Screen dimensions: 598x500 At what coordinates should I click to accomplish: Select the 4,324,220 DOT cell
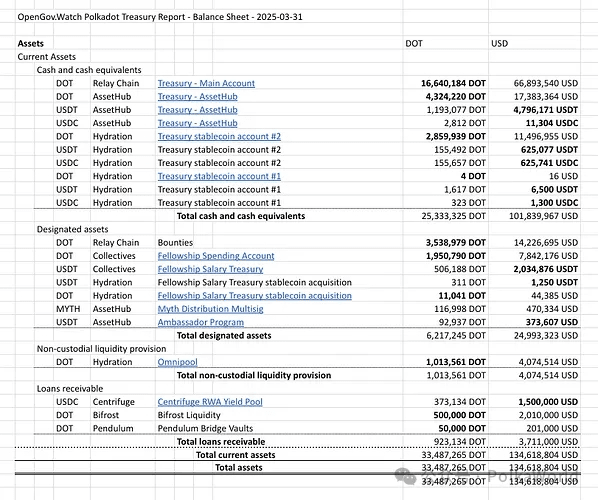pyautogui.click(x=456, y=96)
